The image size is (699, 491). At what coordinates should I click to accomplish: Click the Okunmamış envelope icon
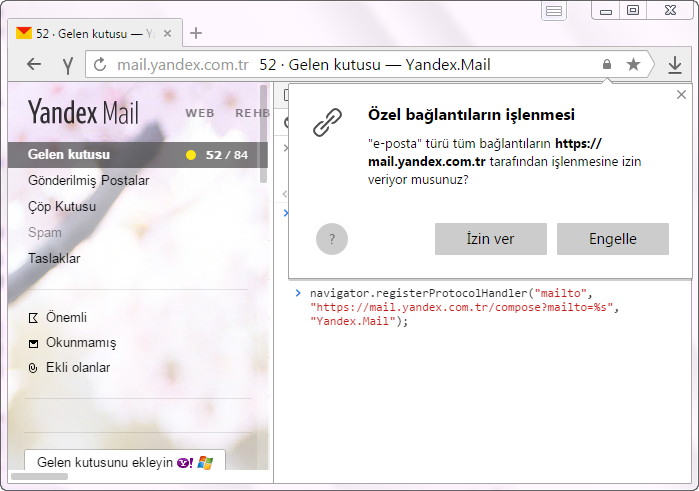(33, 343)
